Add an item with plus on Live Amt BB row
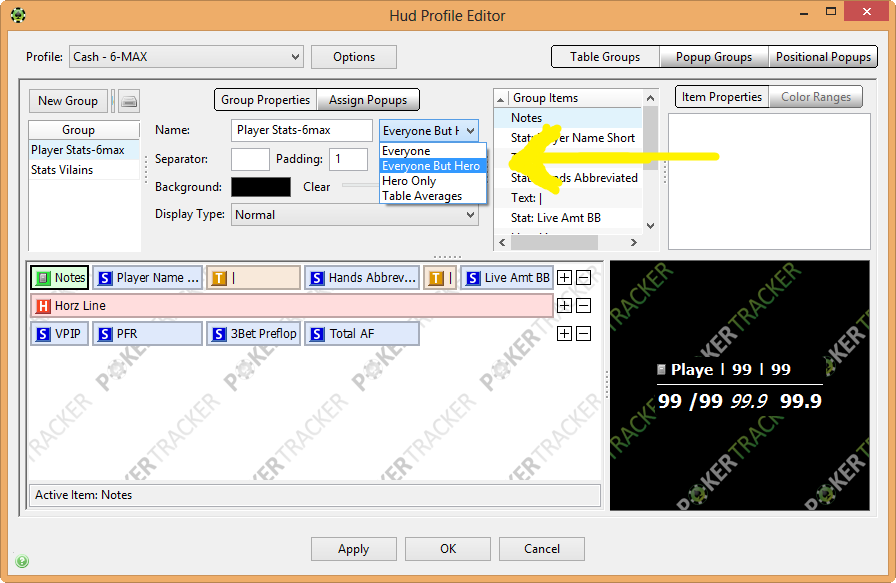896x583 pixels. (565, 278)
